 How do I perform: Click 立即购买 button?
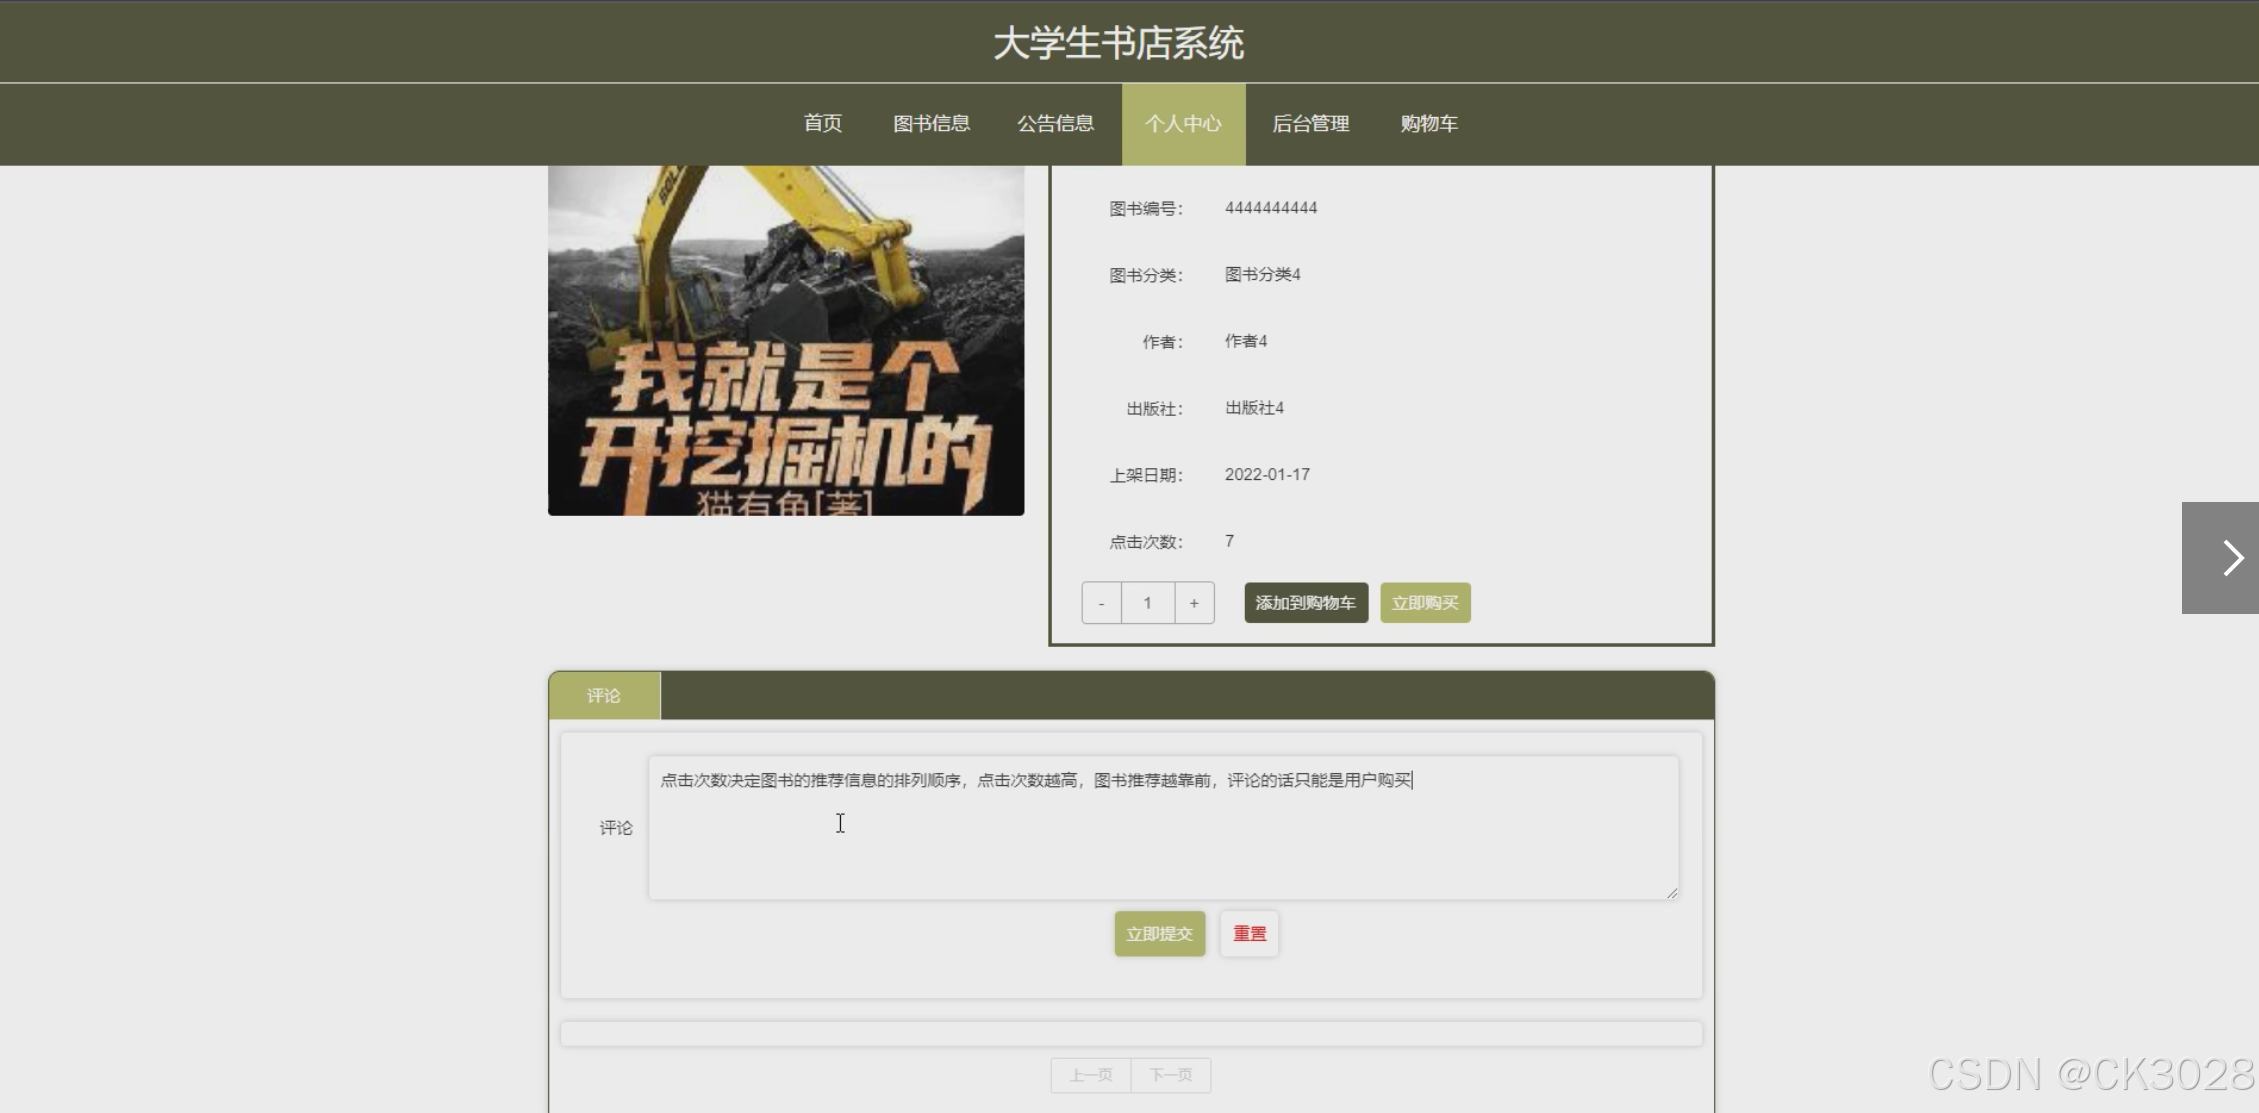[1425, 603]
